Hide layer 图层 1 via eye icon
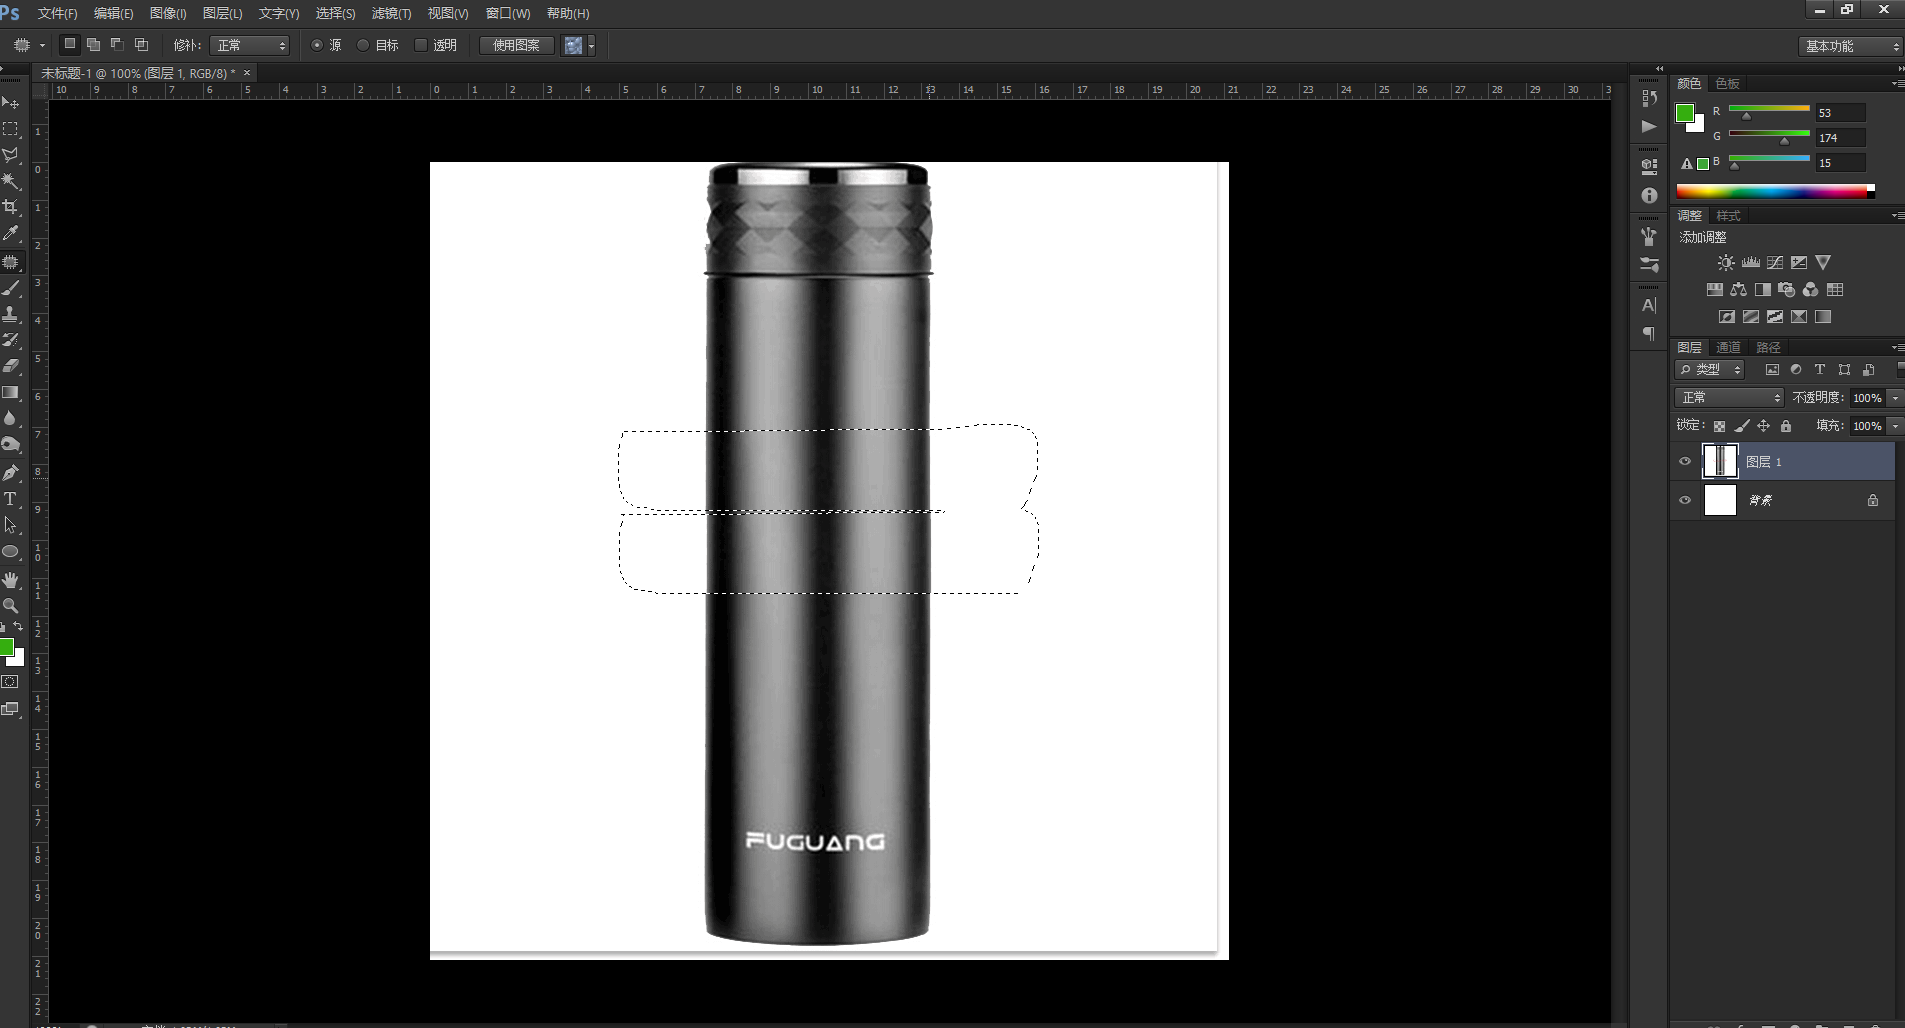The height and width of the screenshot is (1028, 1905). point(1685,461)
